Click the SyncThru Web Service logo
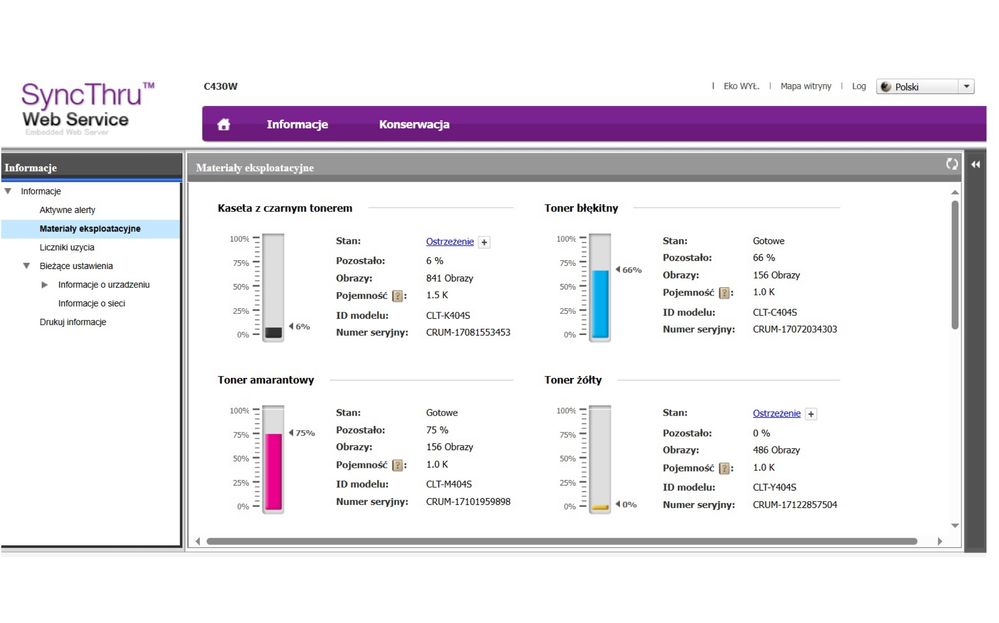 [x=87, y=107]
